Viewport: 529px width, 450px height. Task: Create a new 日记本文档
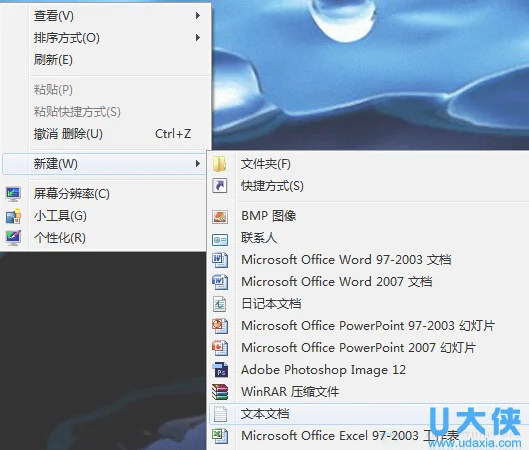click(x=369, y=304)
